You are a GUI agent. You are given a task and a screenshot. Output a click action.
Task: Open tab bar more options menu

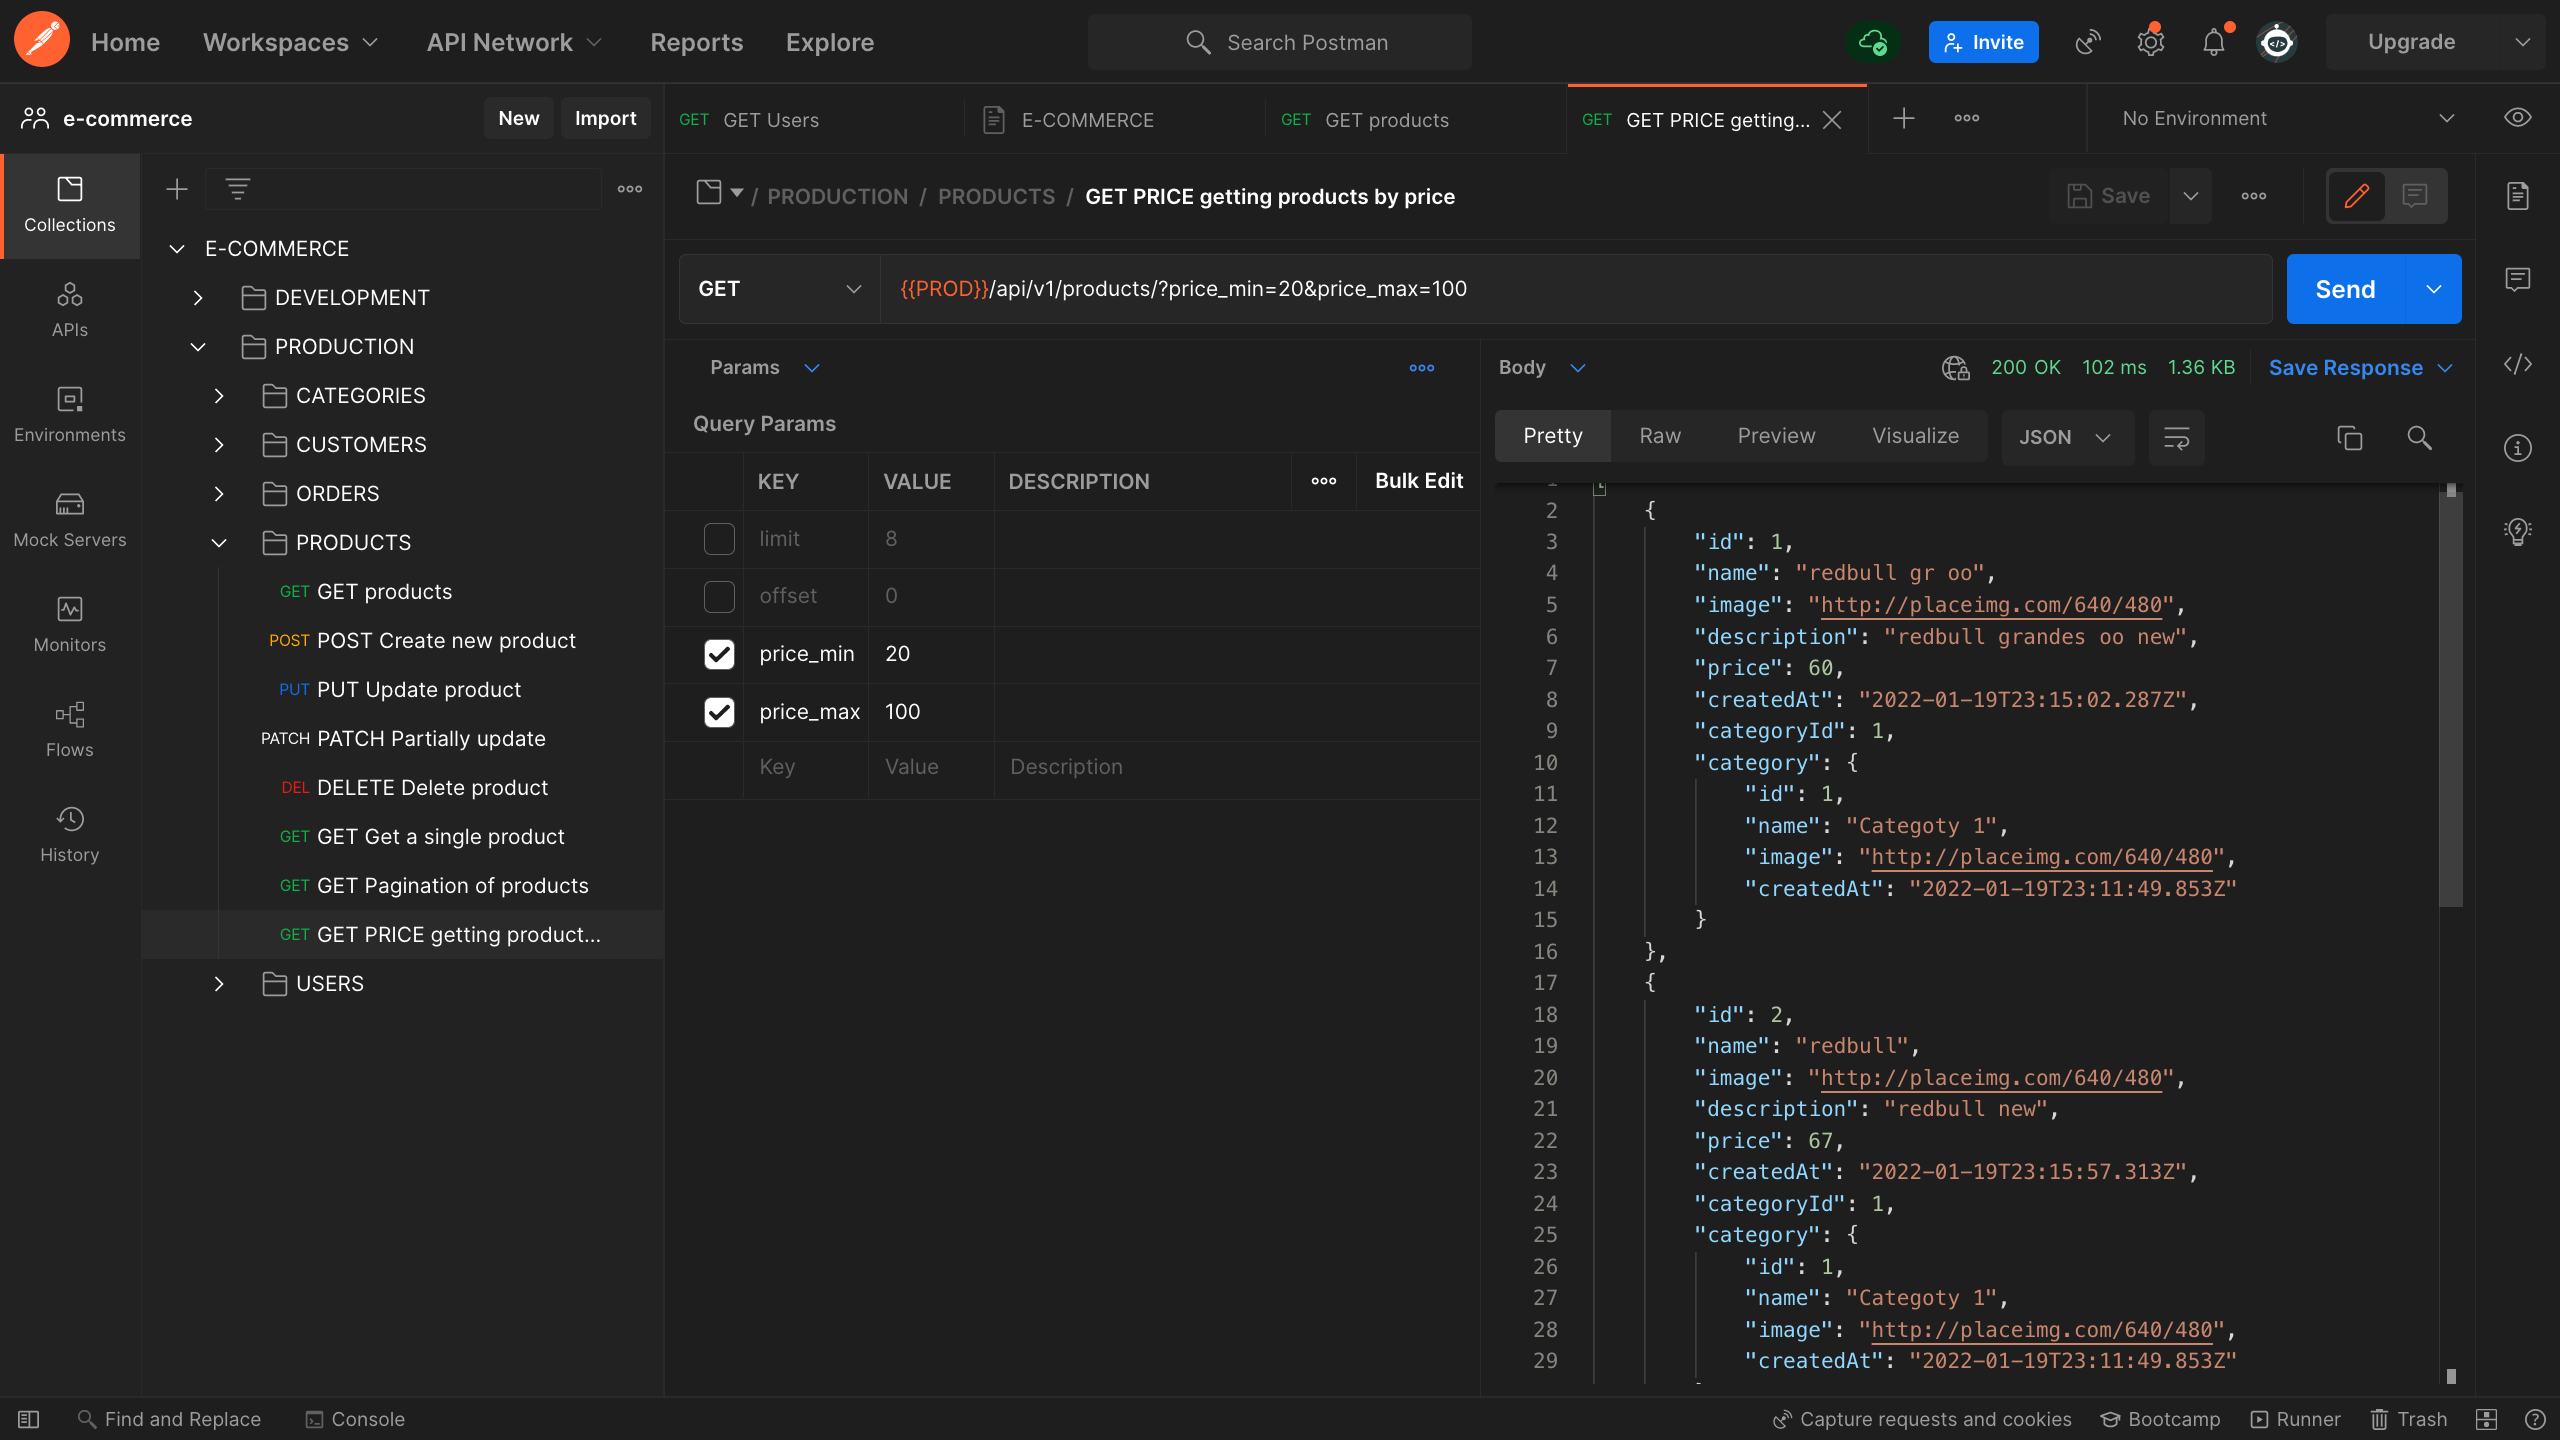pos(1967,119)
